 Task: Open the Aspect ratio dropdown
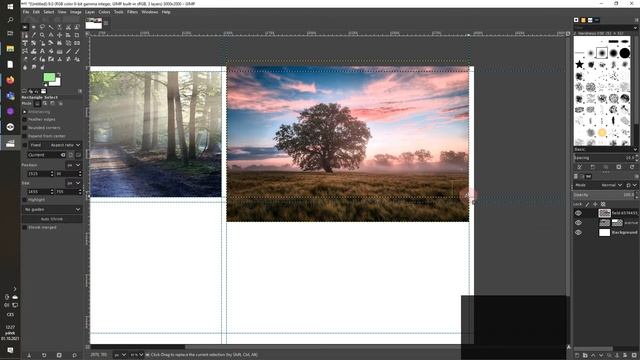(55, 145)
